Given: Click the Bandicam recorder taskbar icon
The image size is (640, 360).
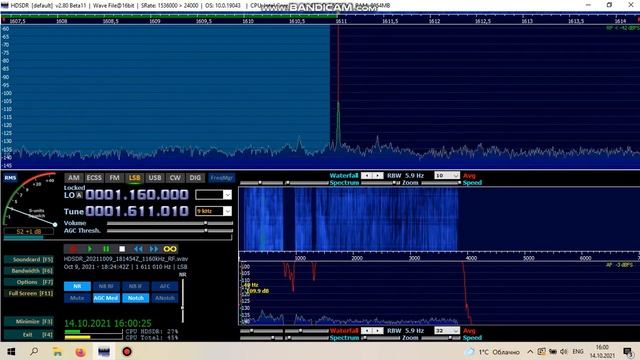Looking at the screenshot, I should click(x=127, y=351).
